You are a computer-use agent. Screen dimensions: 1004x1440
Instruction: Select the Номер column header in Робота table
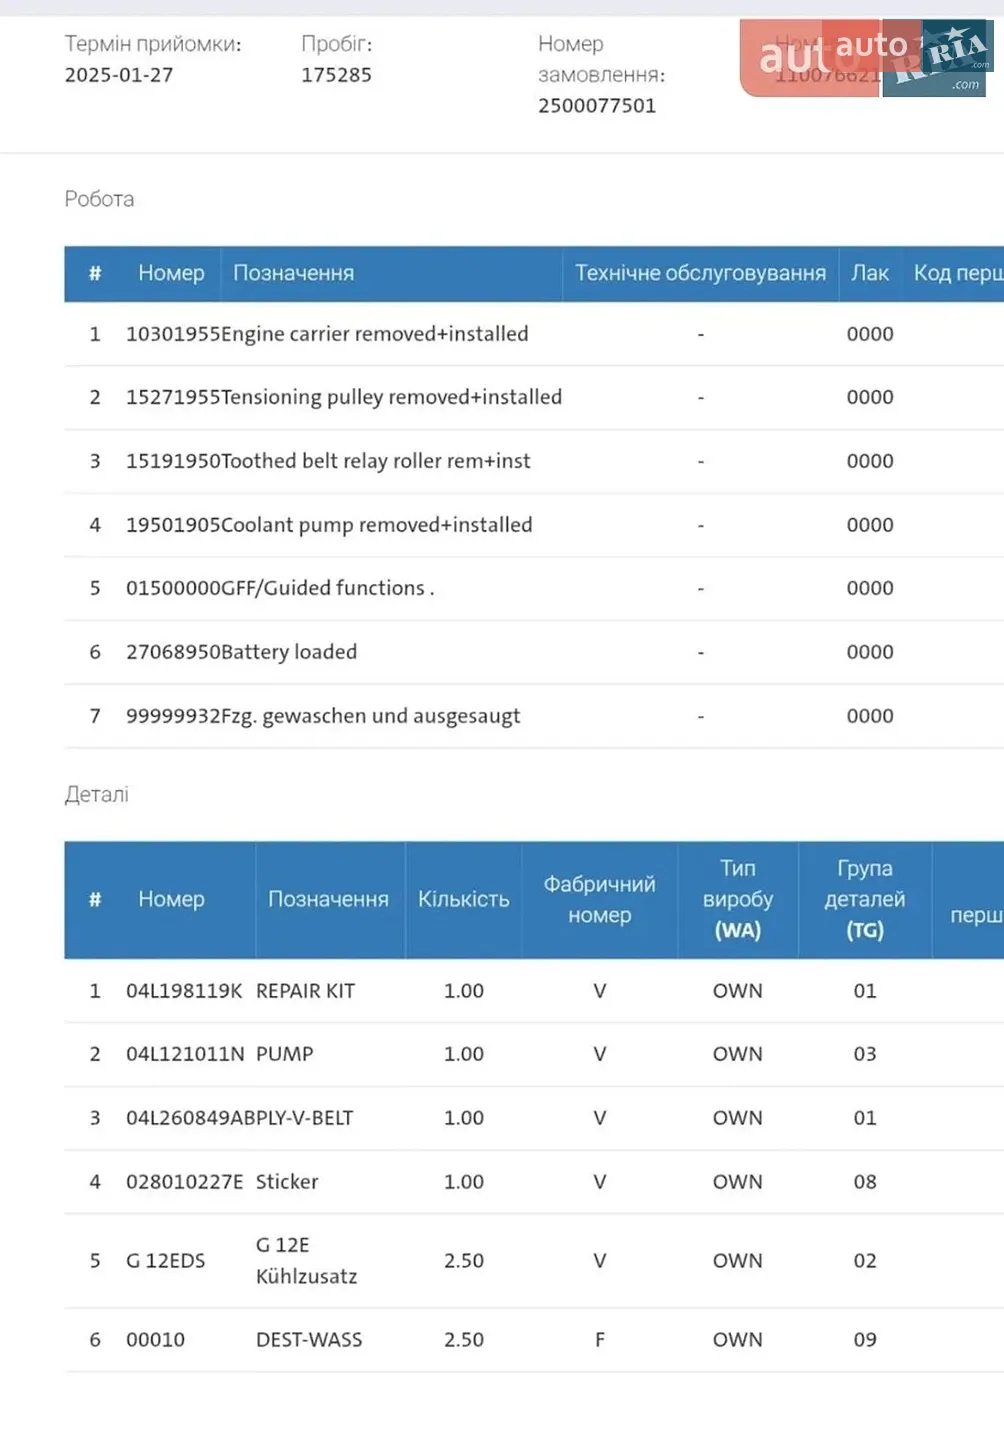pos(171,273)
